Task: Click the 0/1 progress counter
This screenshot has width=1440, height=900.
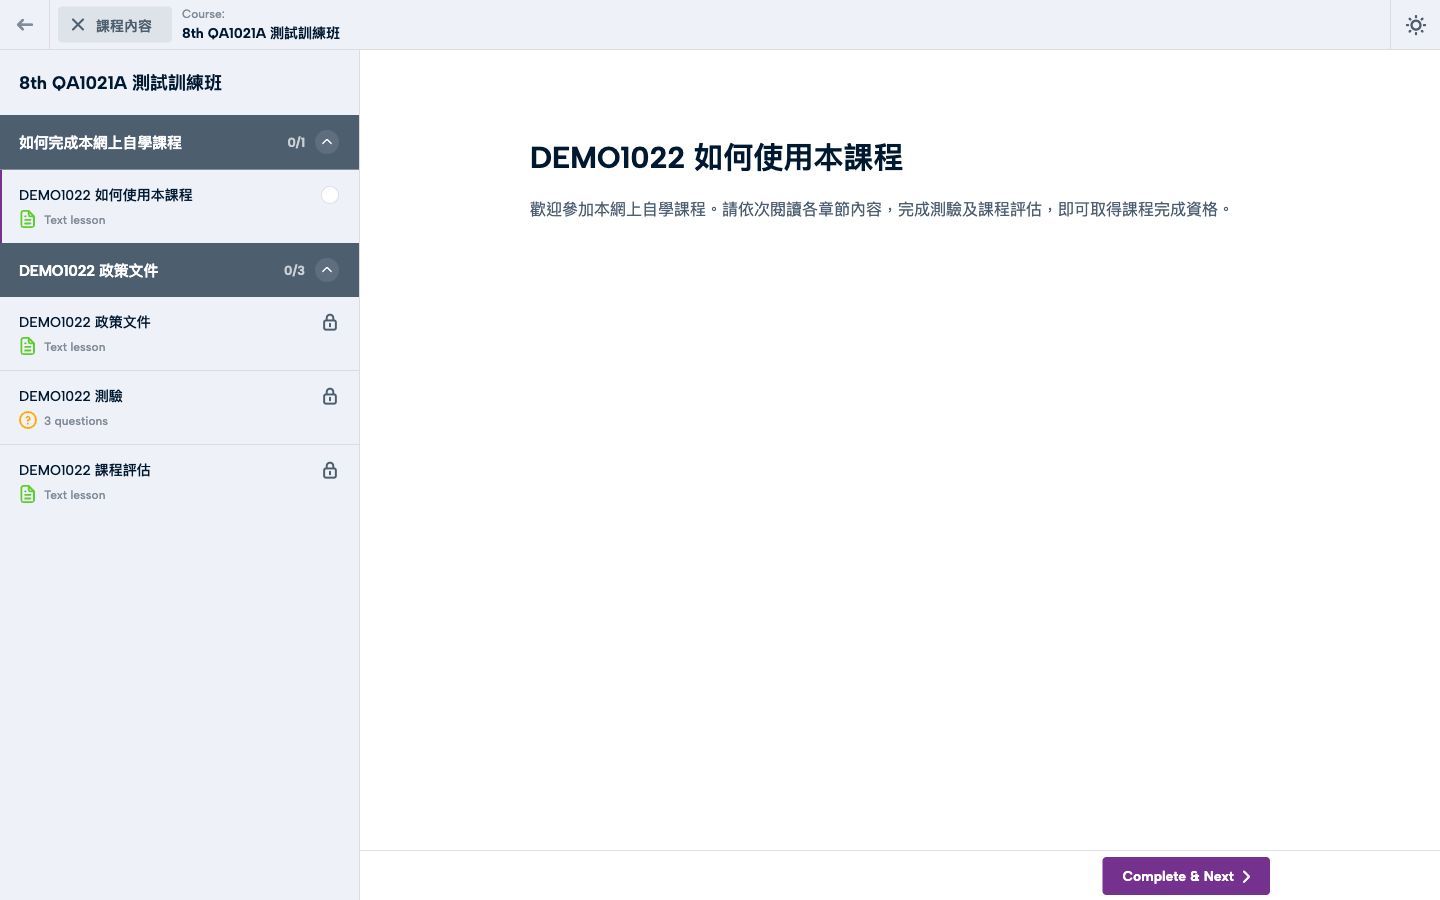Action: pos(296,142)
